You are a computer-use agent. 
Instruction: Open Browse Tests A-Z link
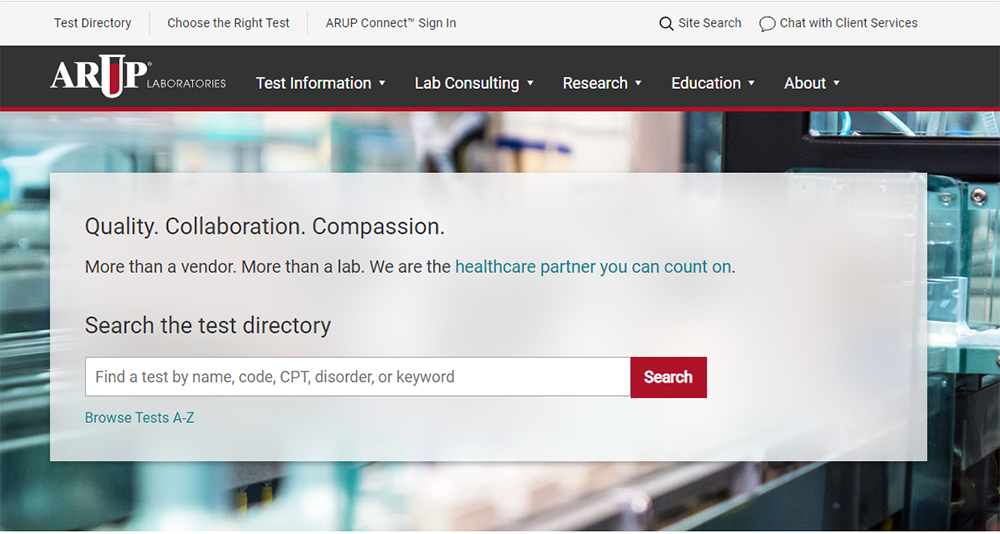(140, 418)
